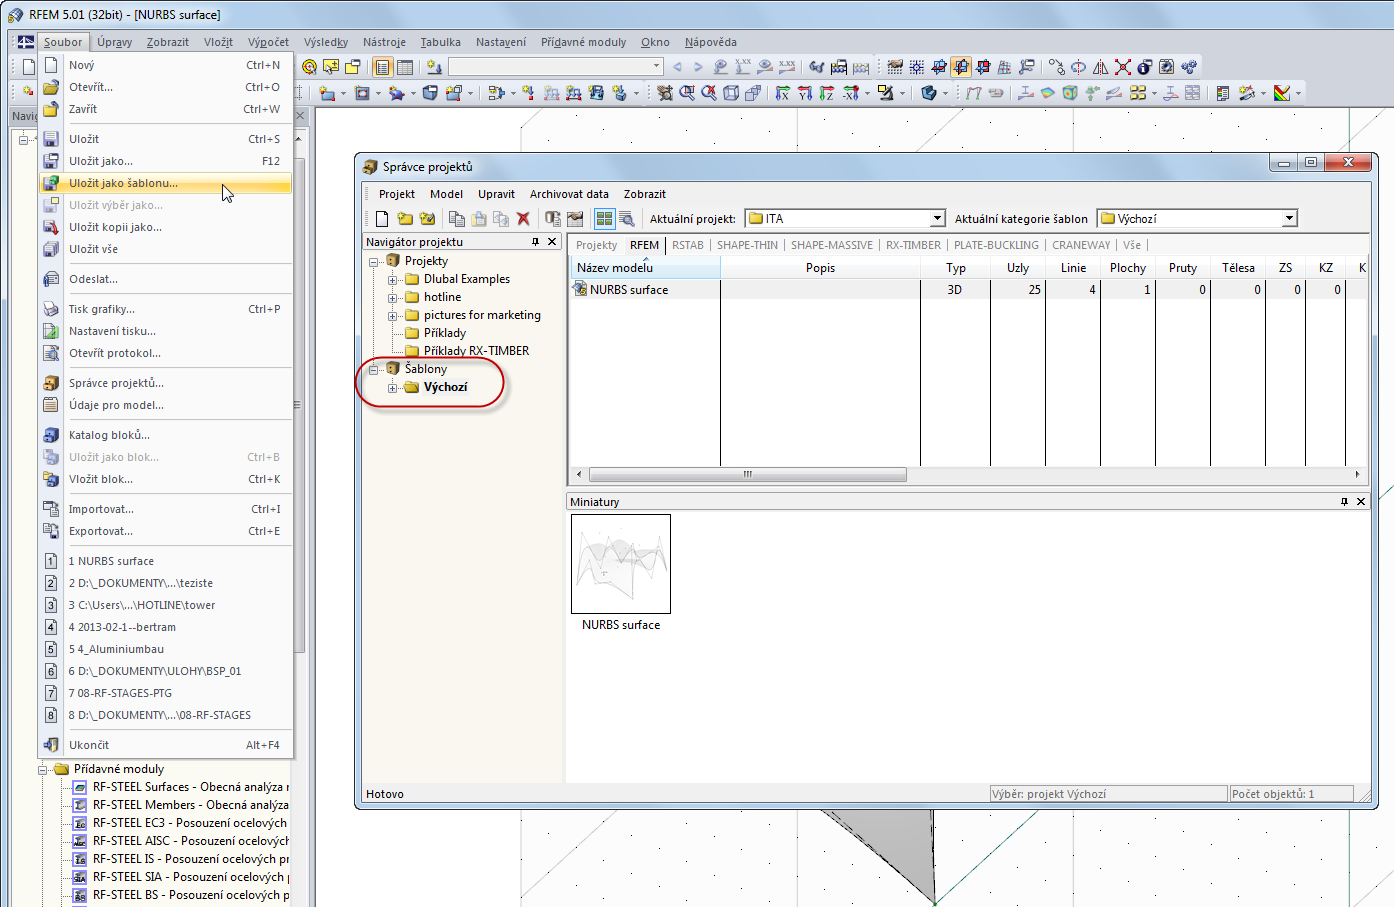Image resolution: width=1394 pixels, height=907 pixels.
Task: Click the Název modelu column header
Action: click(x=645, y=268)
